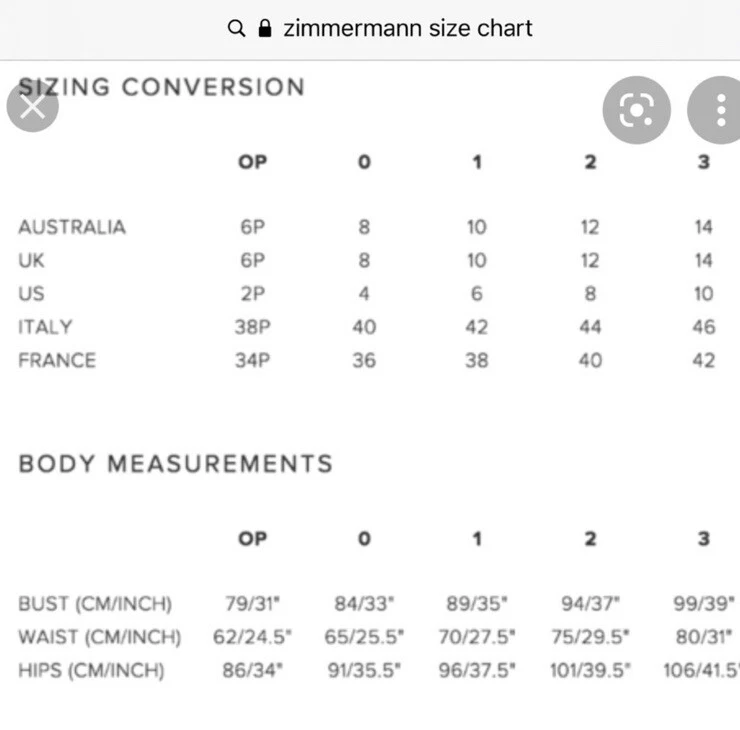Viewport: 740px width, 730px height.
Task: Open Google Lens visual search icon
Action: click(637, 110)
